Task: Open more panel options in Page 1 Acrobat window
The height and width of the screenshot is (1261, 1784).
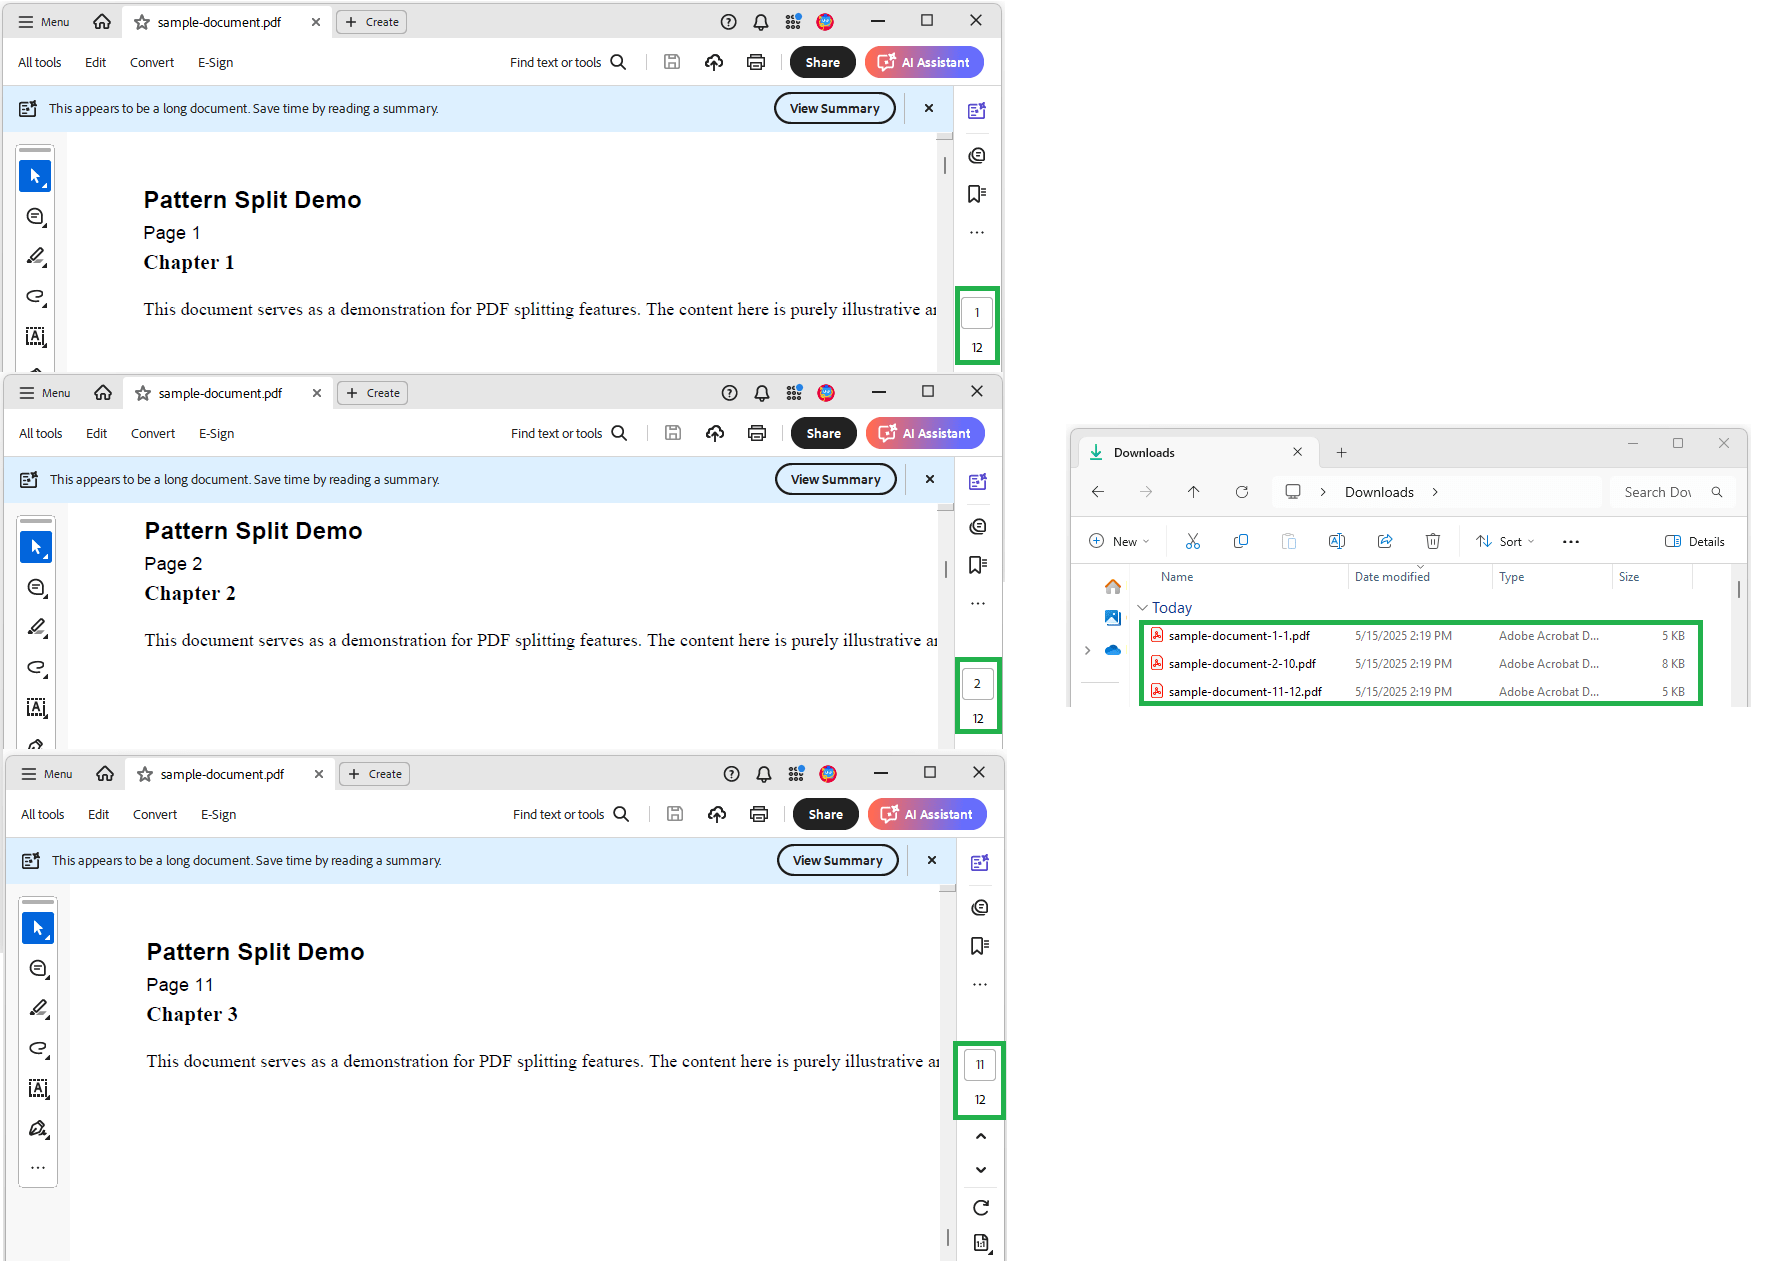Action: coord(977,232)
